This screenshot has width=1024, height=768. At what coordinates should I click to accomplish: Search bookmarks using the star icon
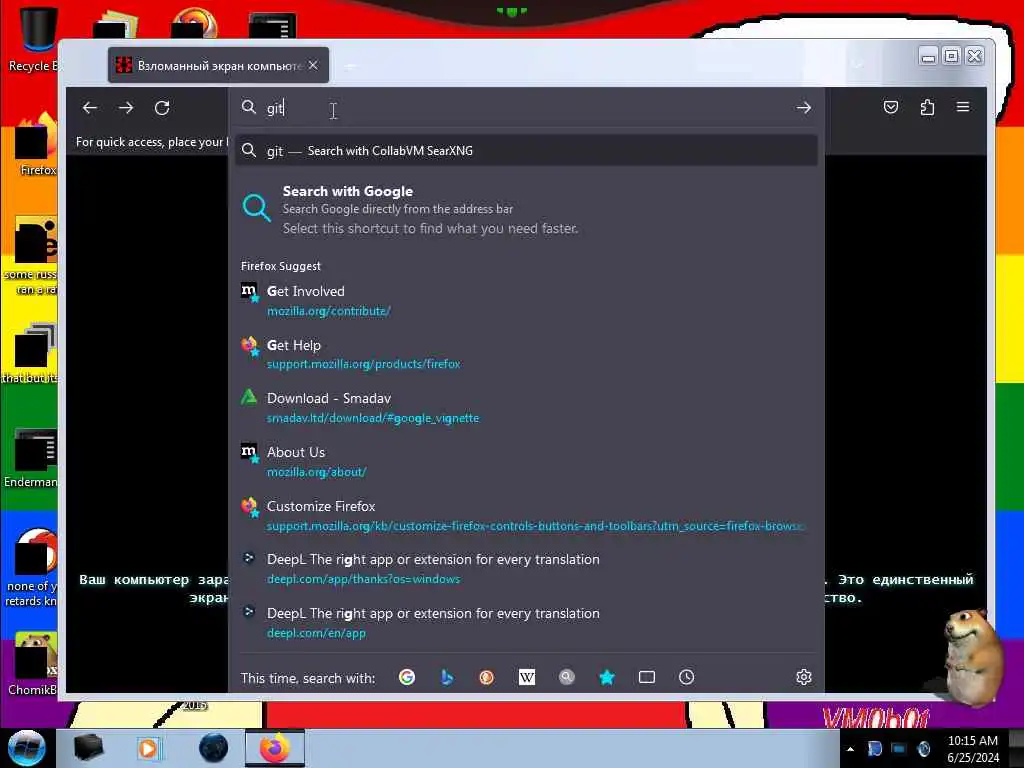tap(607, 677)
